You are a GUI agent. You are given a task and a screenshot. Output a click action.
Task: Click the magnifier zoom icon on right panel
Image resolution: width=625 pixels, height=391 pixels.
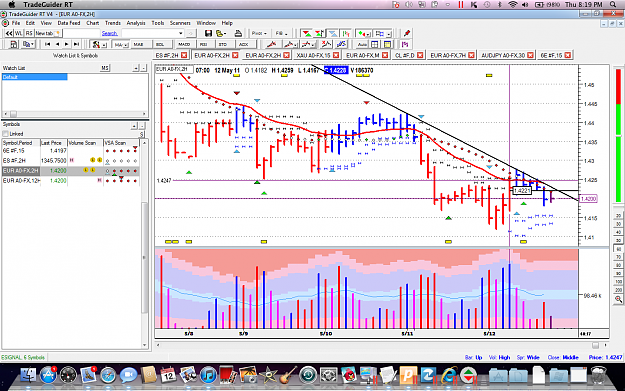click(x=618, y=299)
